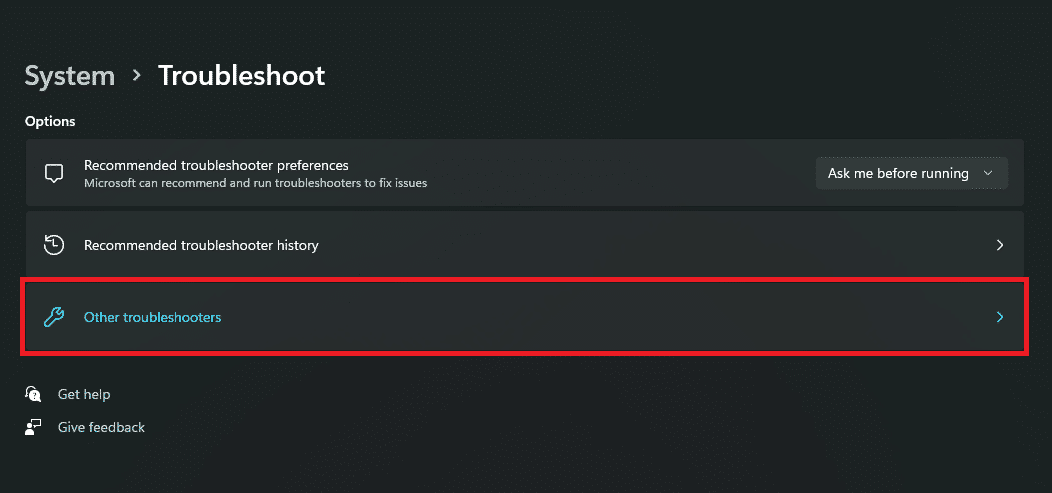Click "Recommended troubleshooter preferences" title text

pos(216,165)
